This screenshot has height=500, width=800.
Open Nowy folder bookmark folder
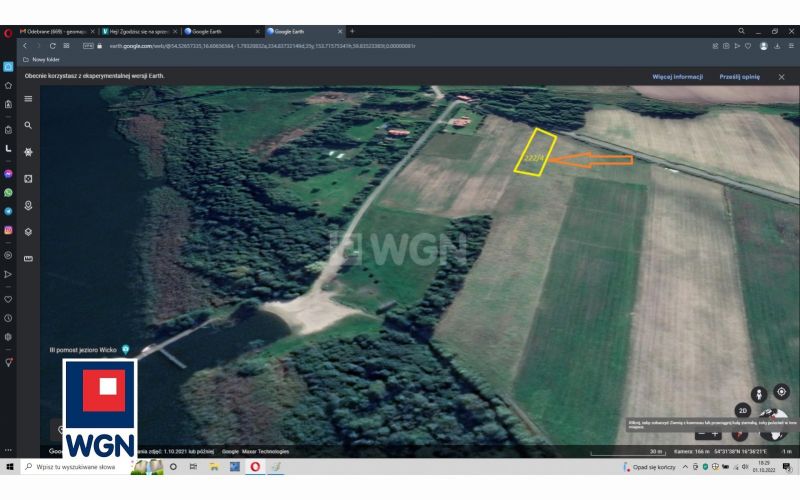click(41, 60)
